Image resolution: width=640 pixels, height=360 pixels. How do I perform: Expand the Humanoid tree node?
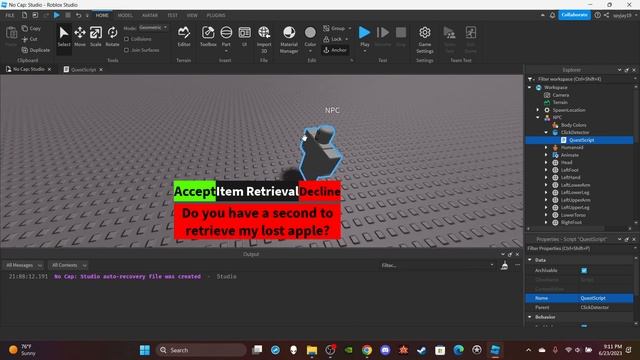[x=546, y=147]
